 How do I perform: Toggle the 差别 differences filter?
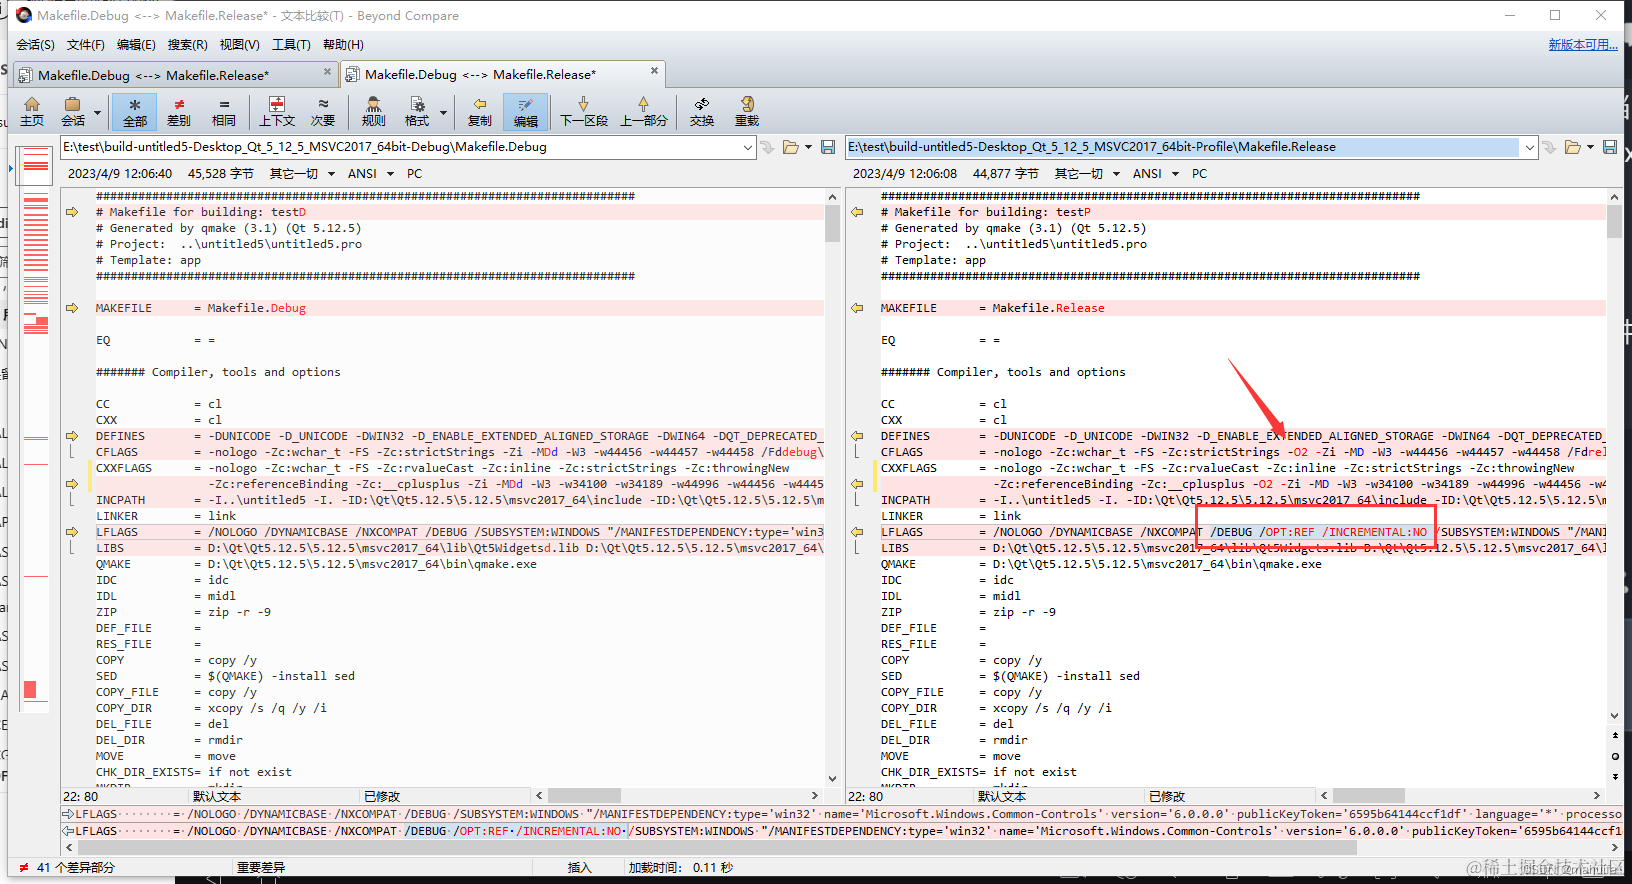point(179,111)
